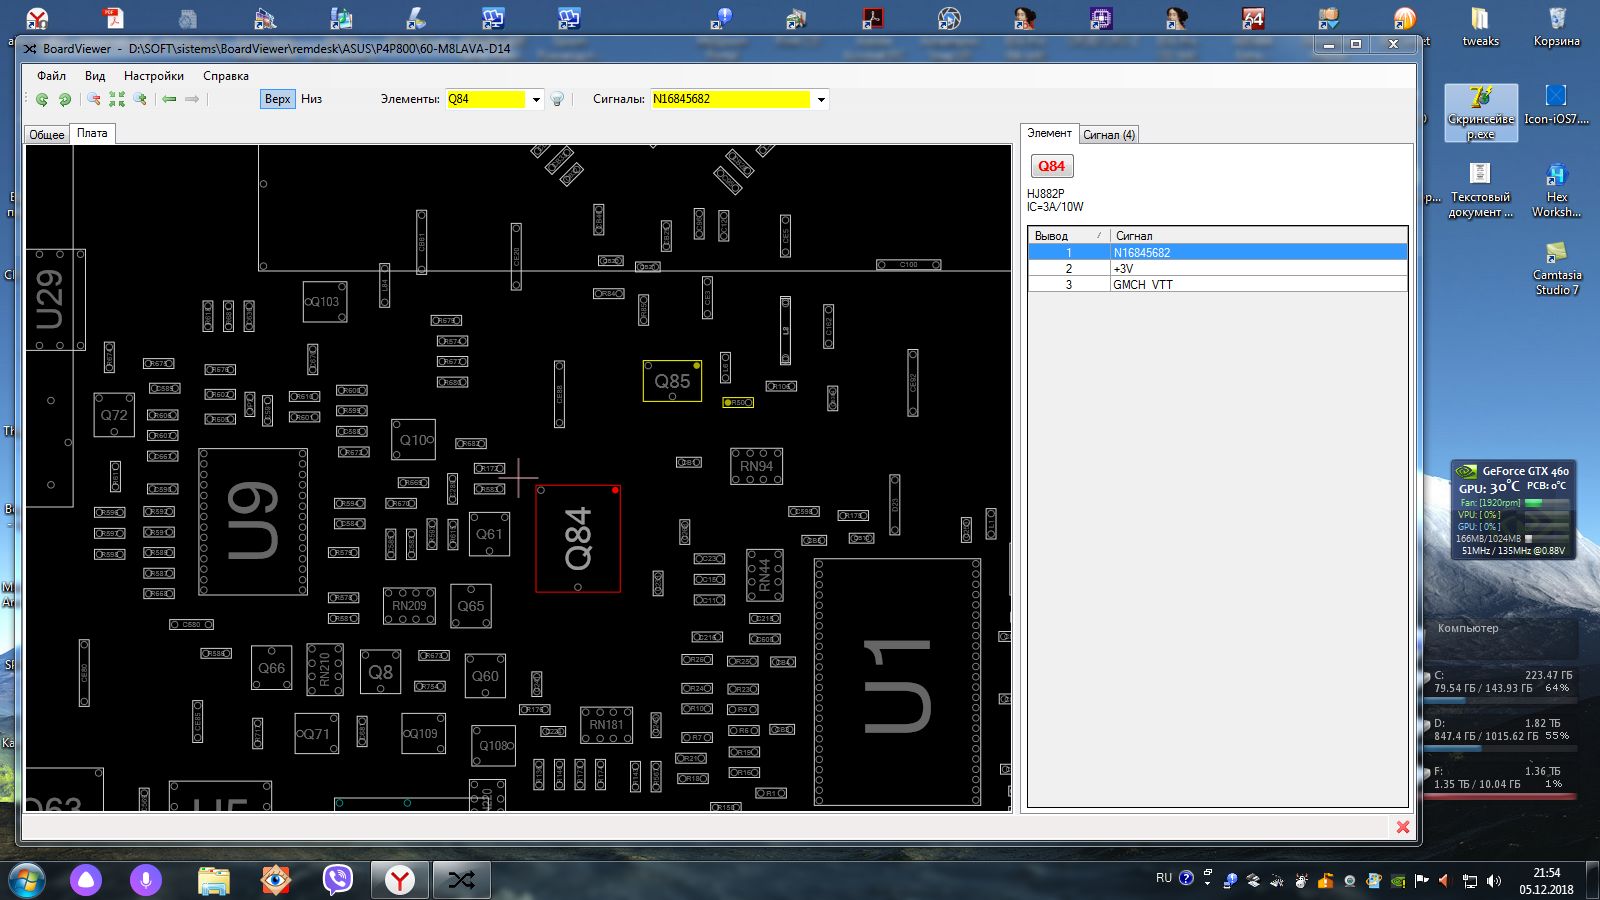Image resolution: width=1600 pixels, height=900 pixels.
Task: Select component RN44 on the board
Action: tap(765, 575)
